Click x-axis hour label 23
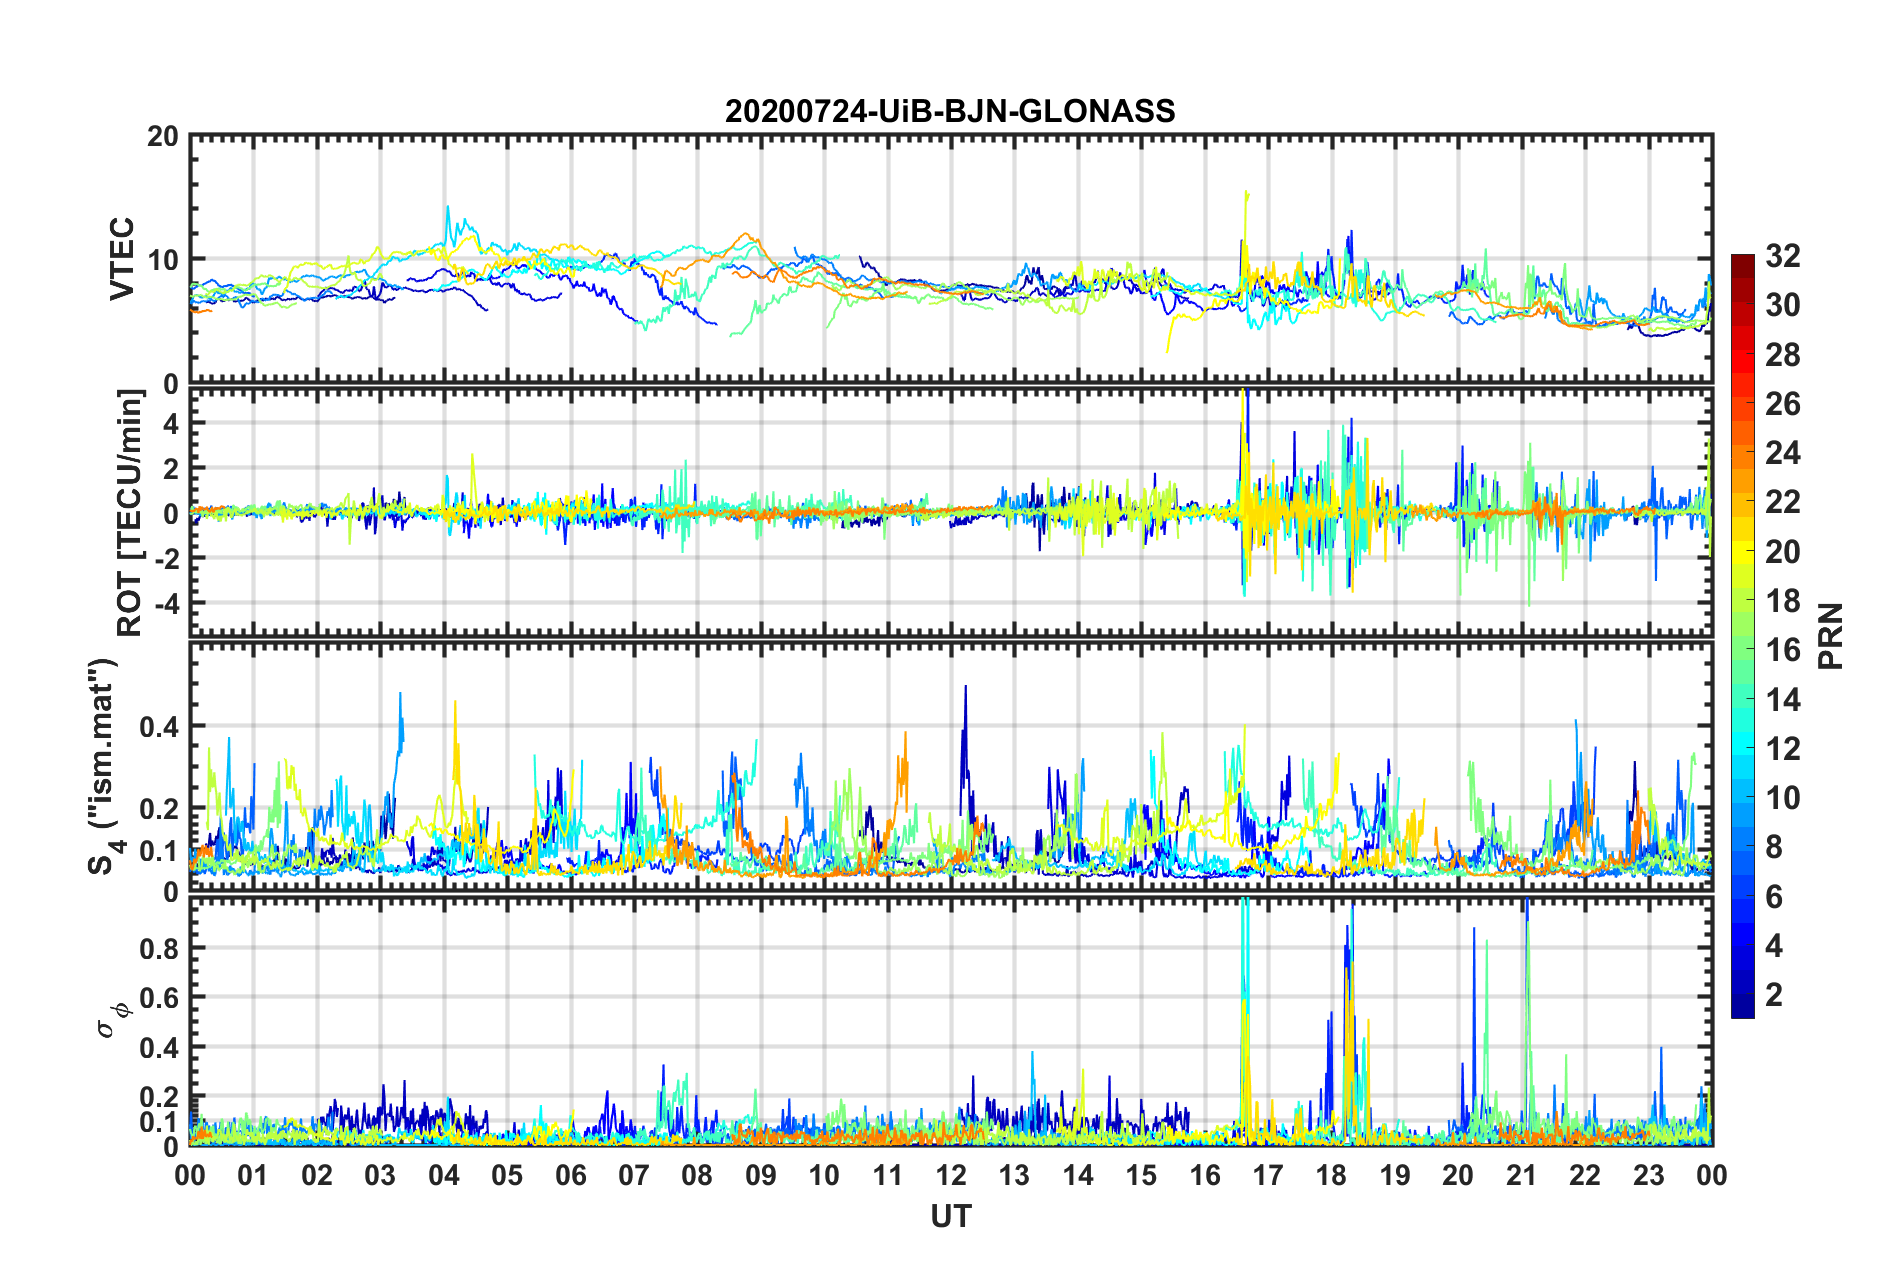The height and width of the screenshot is (1272, 1902). click(x=1649, y=1175)
